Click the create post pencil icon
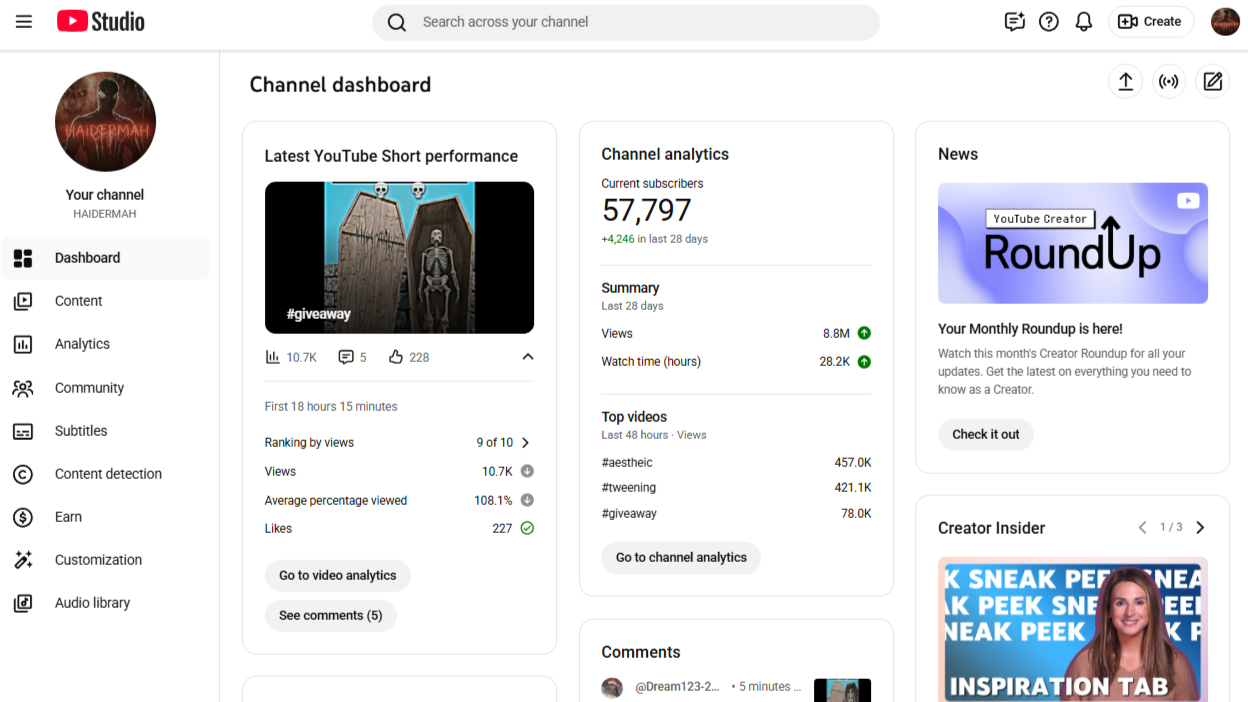Image resolution: width=1248 pixels, height=702 pixels. coord(1212,82)
